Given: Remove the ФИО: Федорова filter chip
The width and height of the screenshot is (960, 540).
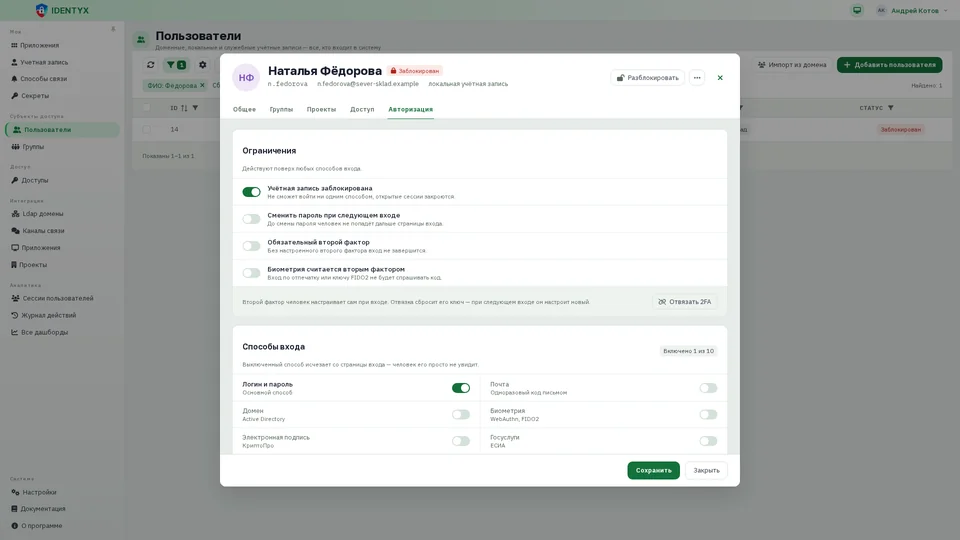Looking at the screenshot, I should (x=202, y=86).
